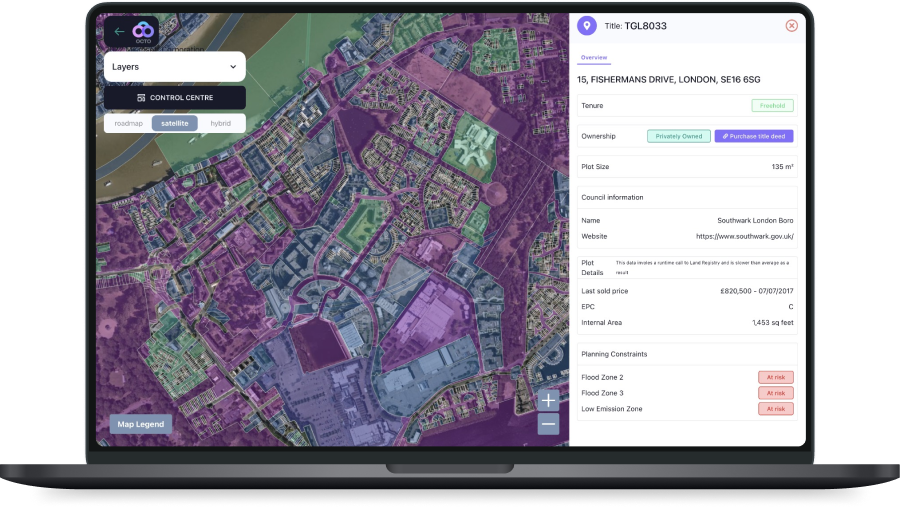The width and height of the screenshot is (900, 508).
Task: Click the Plot Details label
Action: coord(592,267)
